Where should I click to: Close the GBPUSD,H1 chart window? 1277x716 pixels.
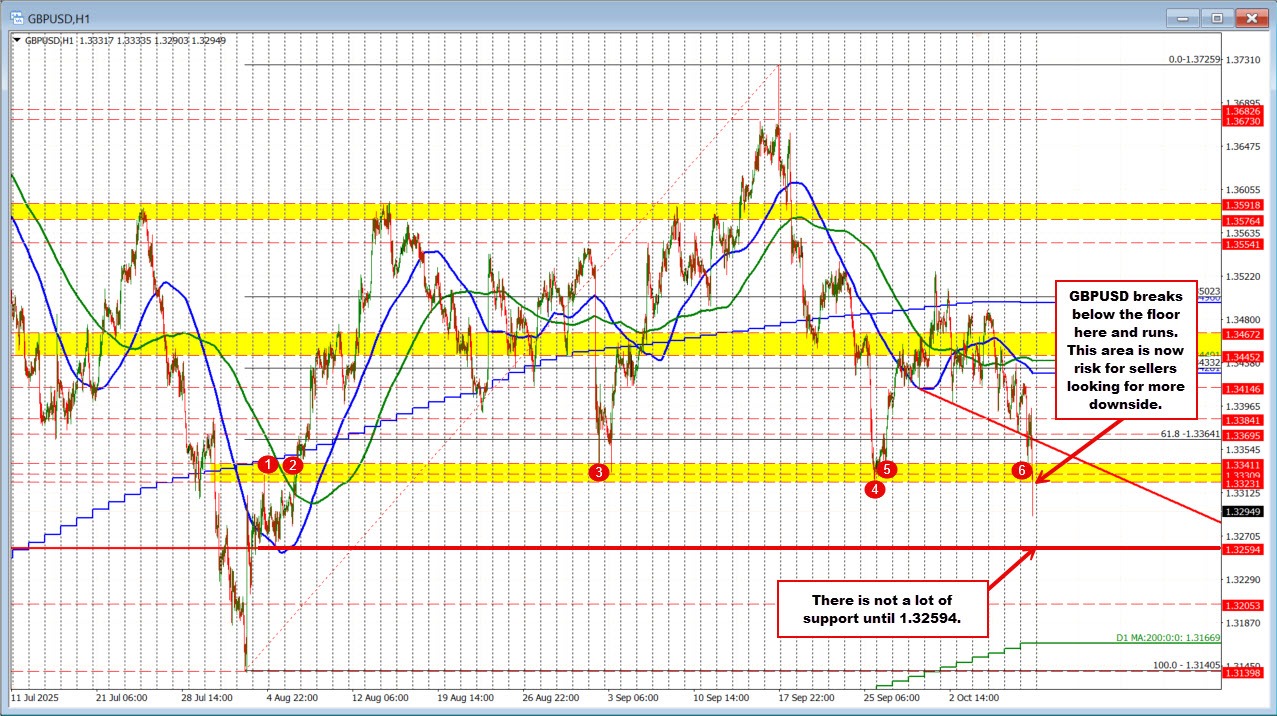point(1250,17)
